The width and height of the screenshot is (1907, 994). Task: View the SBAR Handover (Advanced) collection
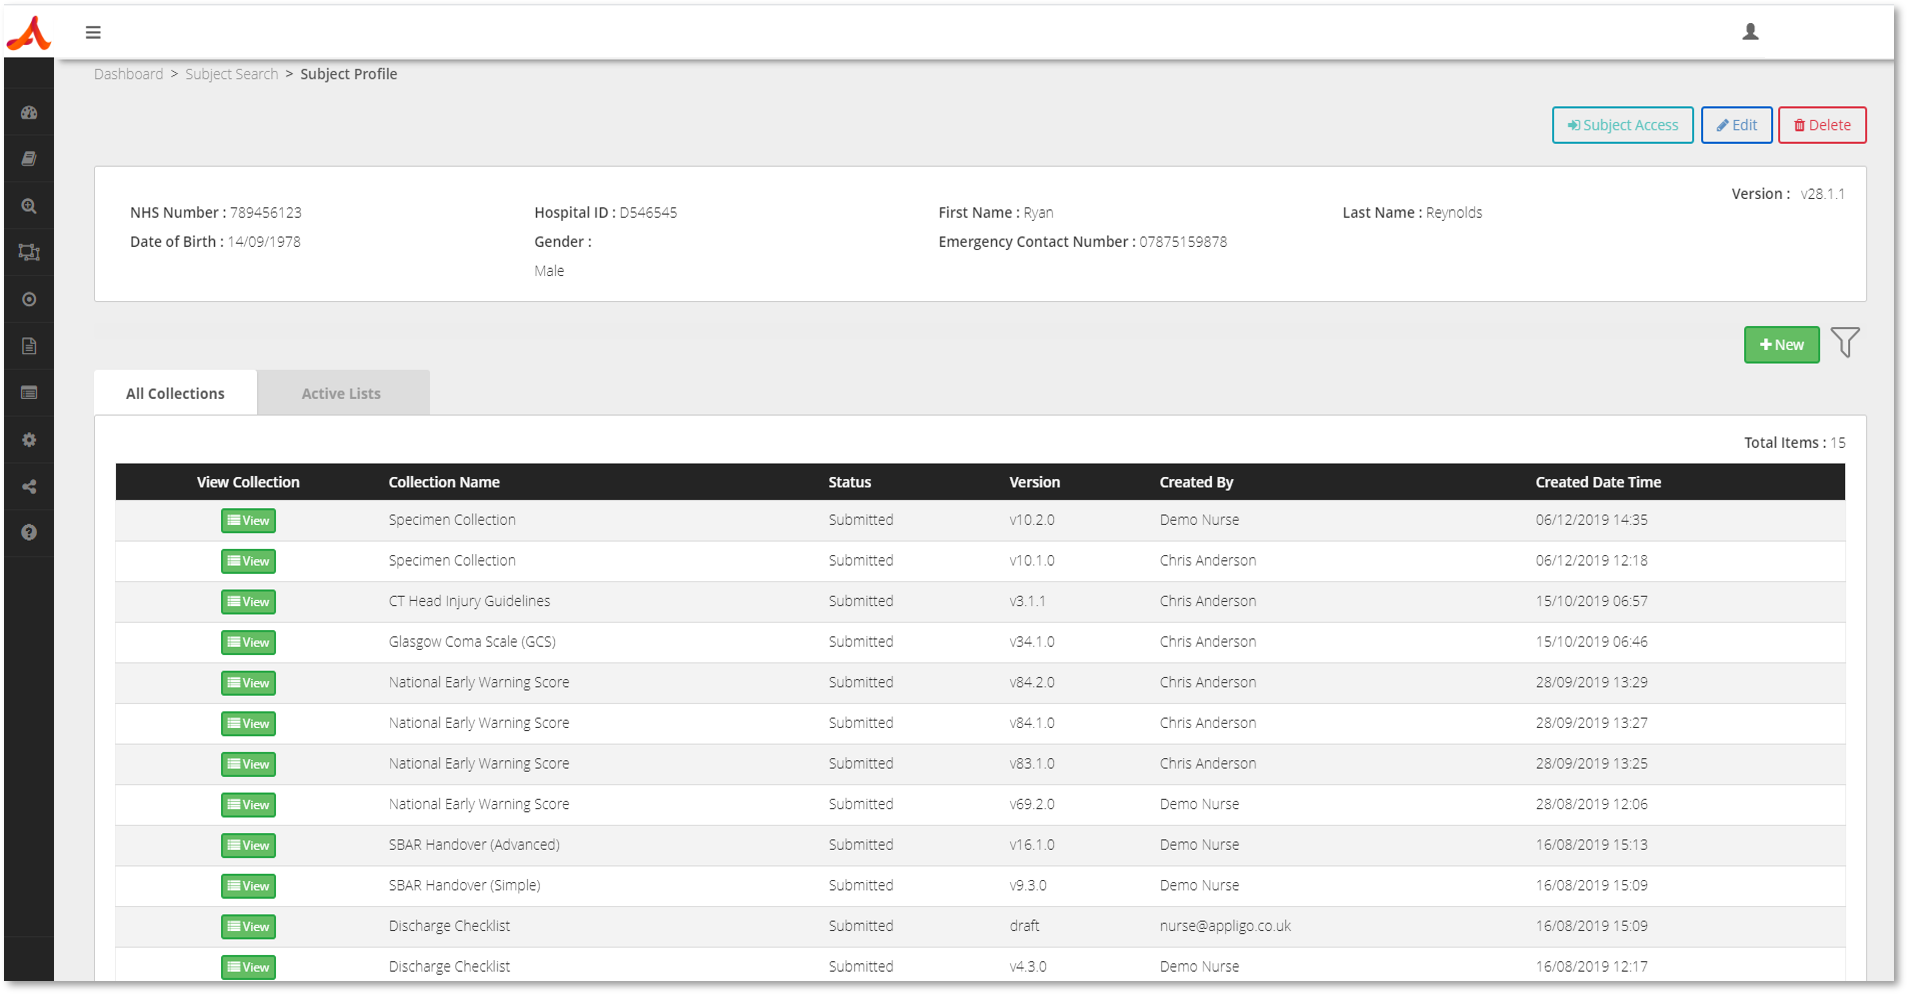pyautogui.click(x=248, y=845)
